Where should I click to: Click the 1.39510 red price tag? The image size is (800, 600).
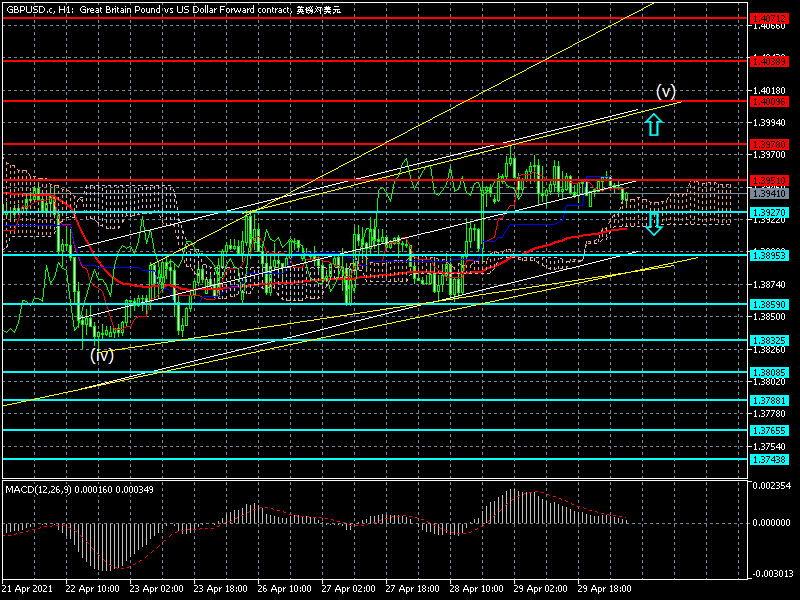point(769,181)
